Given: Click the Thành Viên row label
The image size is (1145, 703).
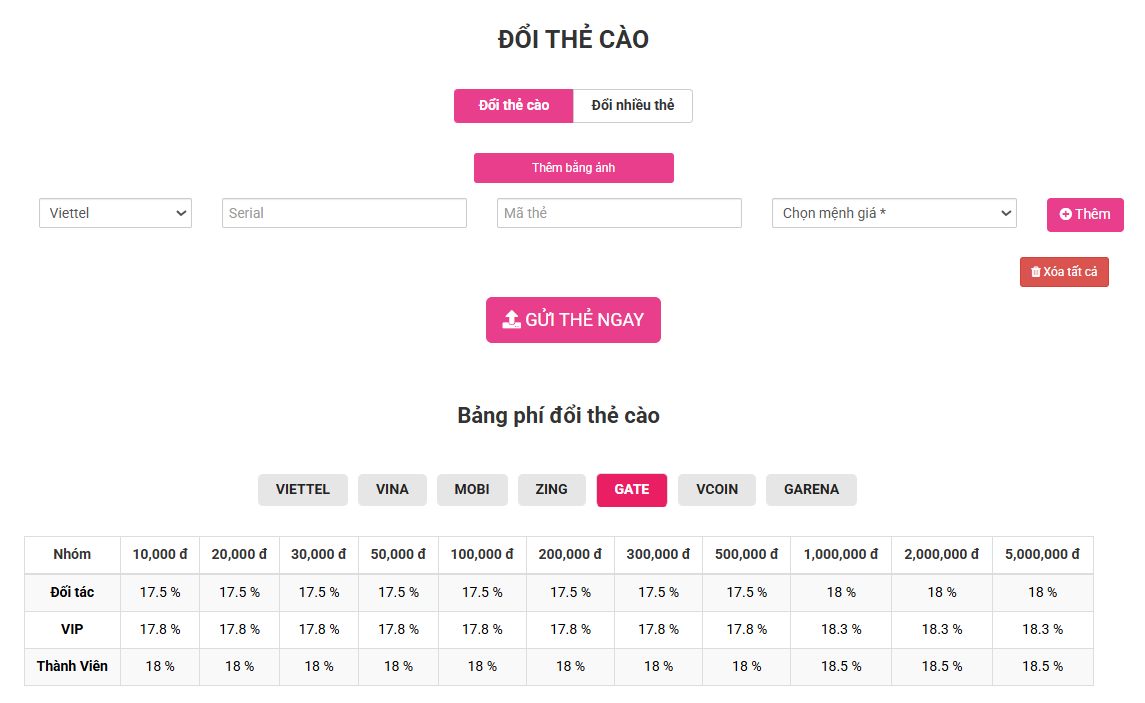Looking at the screenshot, I should pyautogui.click(x=72, y=666).
